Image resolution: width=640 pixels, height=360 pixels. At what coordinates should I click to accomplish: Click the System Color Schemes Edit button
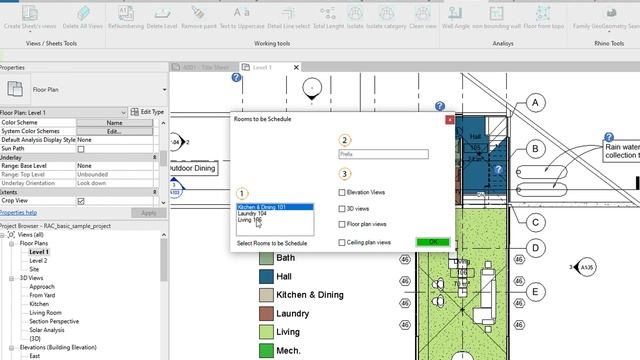[x=115, y=131]
